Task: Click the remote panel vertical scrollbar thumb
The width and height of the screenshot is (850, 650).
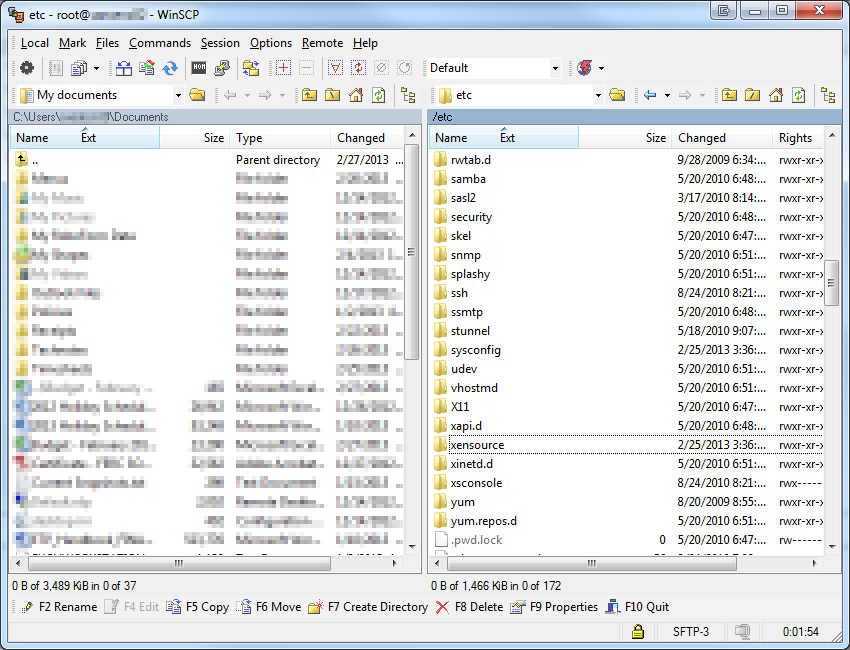Action: (831, 283)
